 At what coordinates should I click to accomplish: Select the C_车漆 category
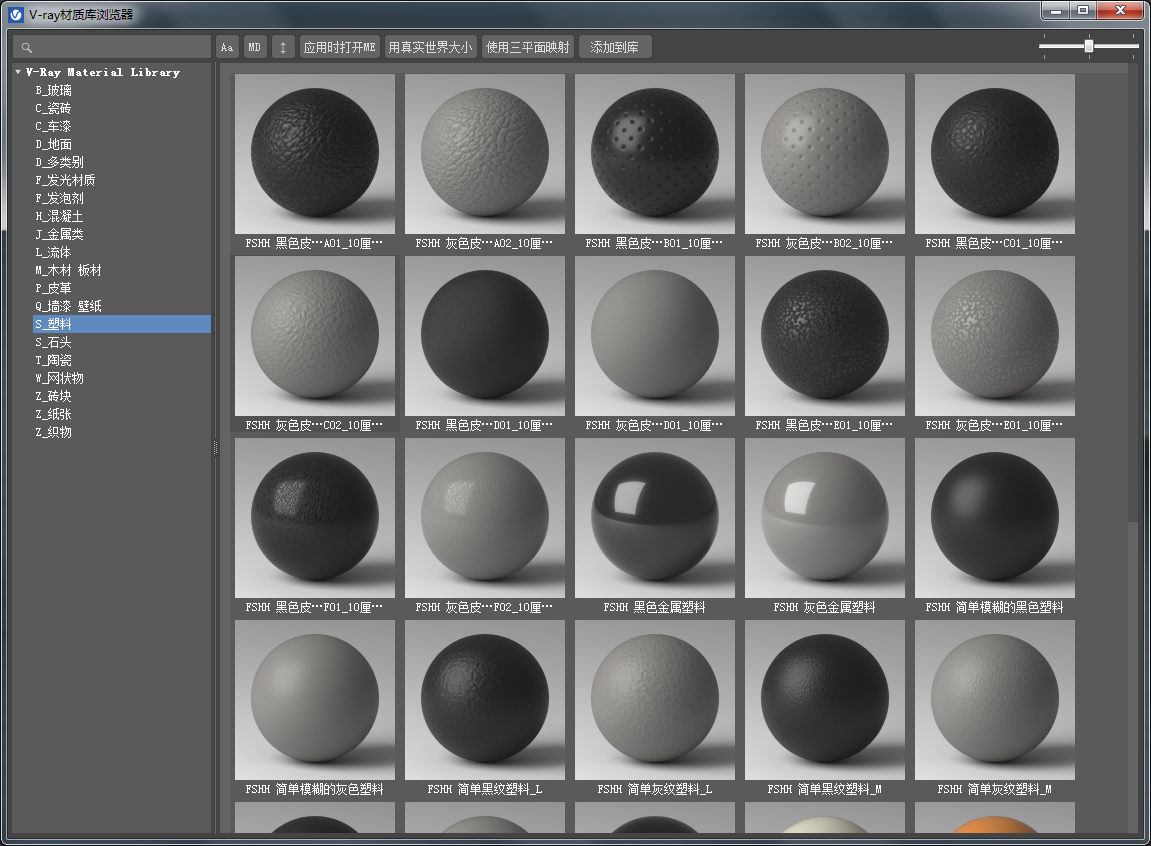tap(54, 126)
